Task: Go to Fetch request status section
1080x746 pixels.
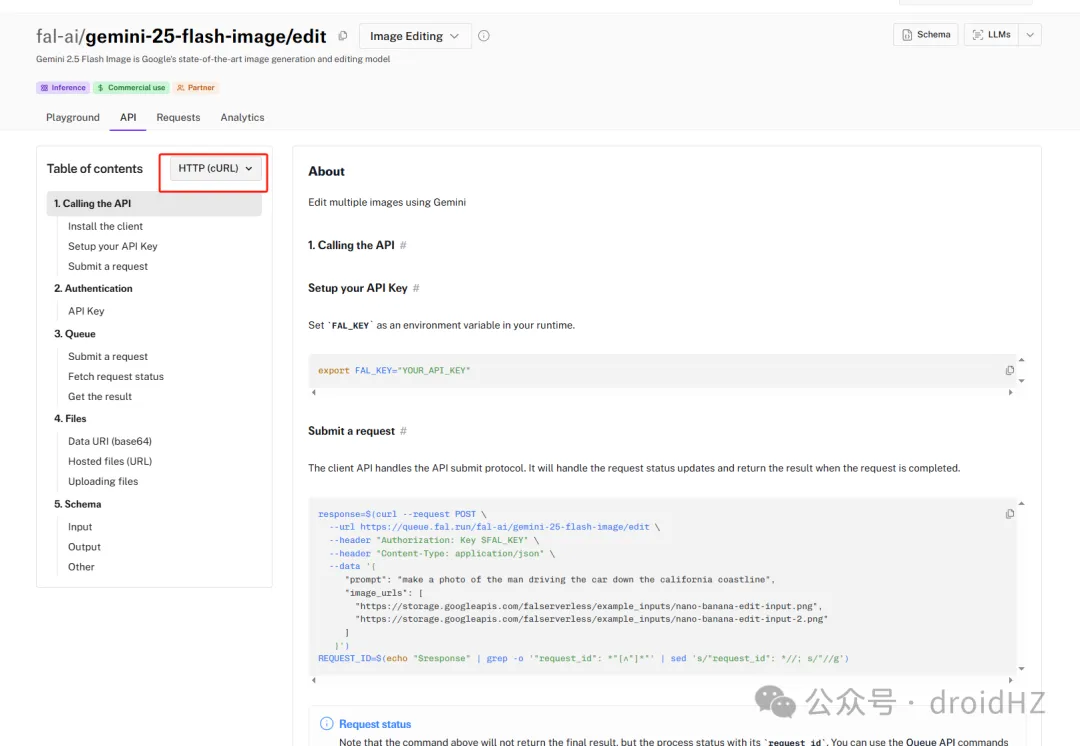Action: (116, 377)
